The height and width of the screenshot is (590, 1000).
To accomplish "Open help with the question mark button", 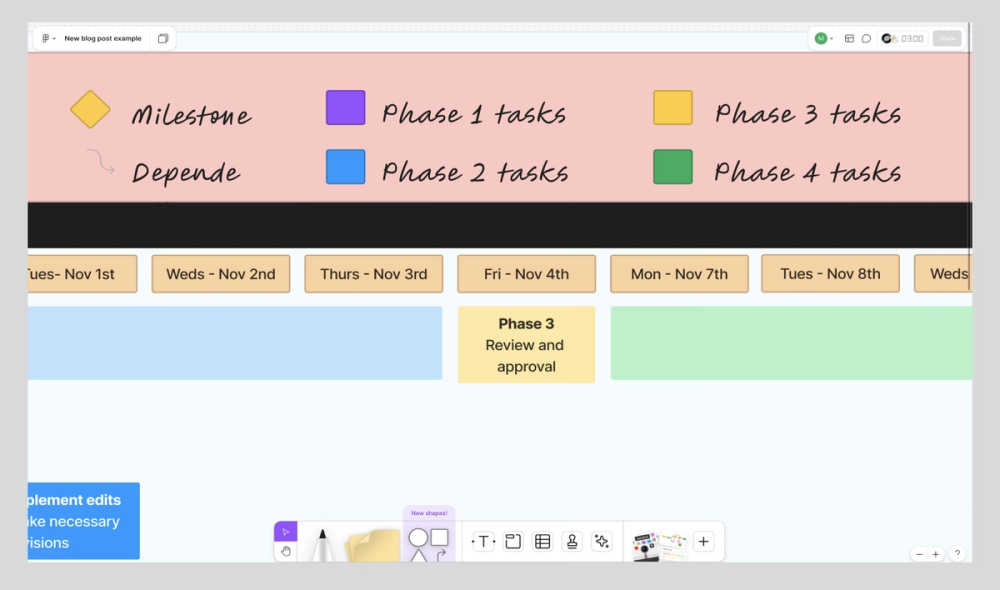I will point(957,553).
